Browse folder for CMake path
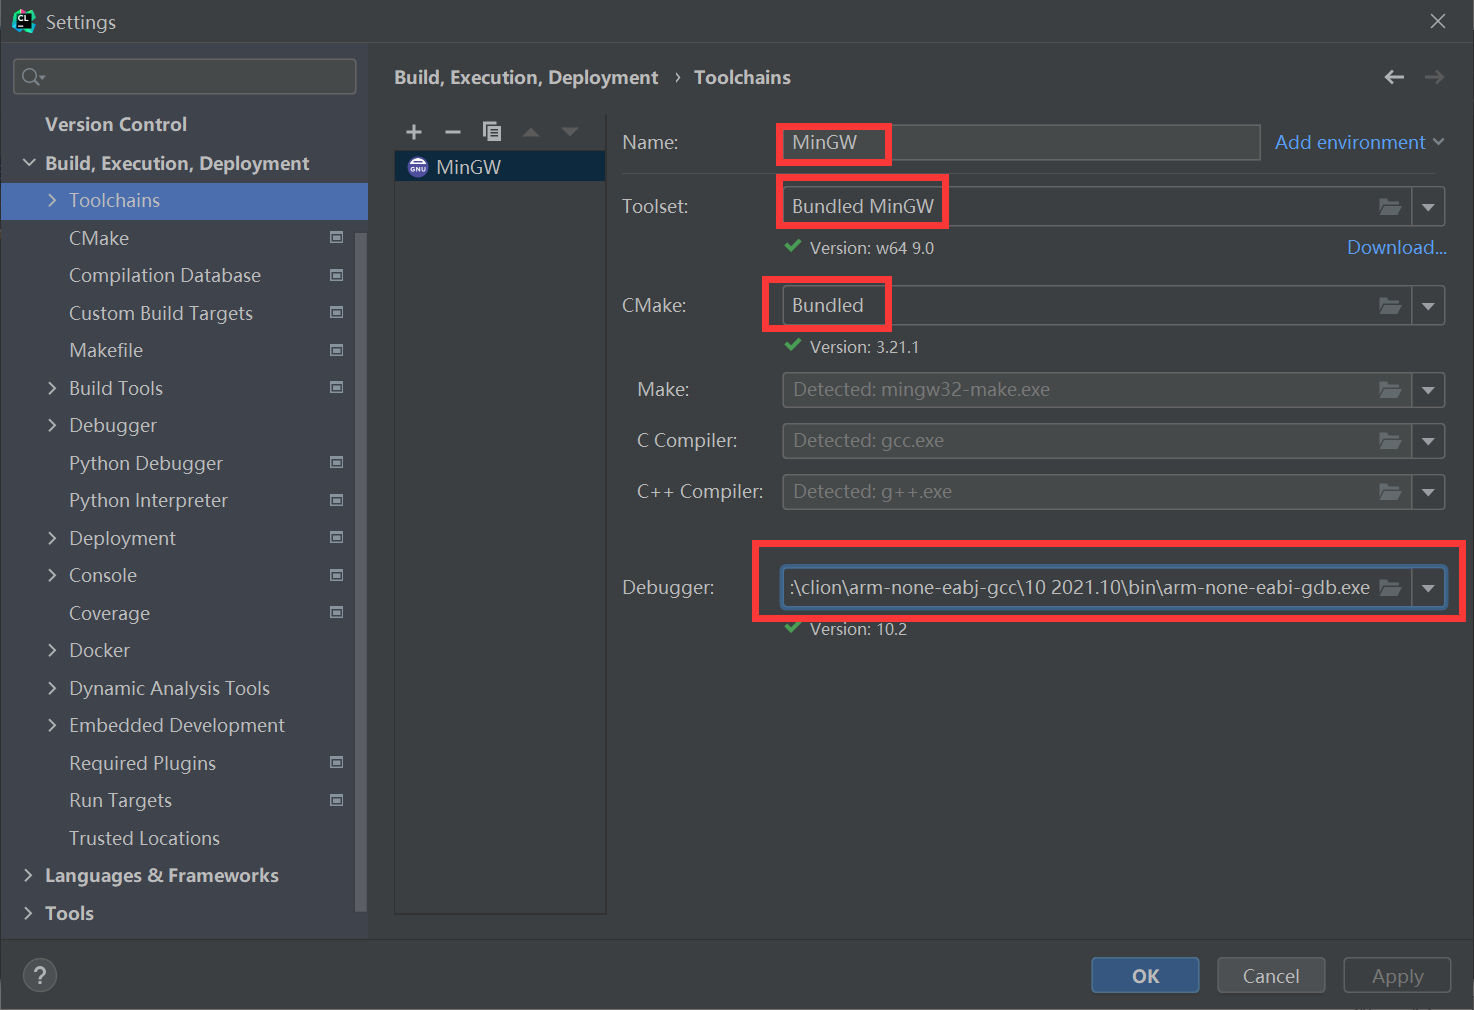Image resolution: width=1474 pixels, height=1010 pixels. tap(1390, 306)
